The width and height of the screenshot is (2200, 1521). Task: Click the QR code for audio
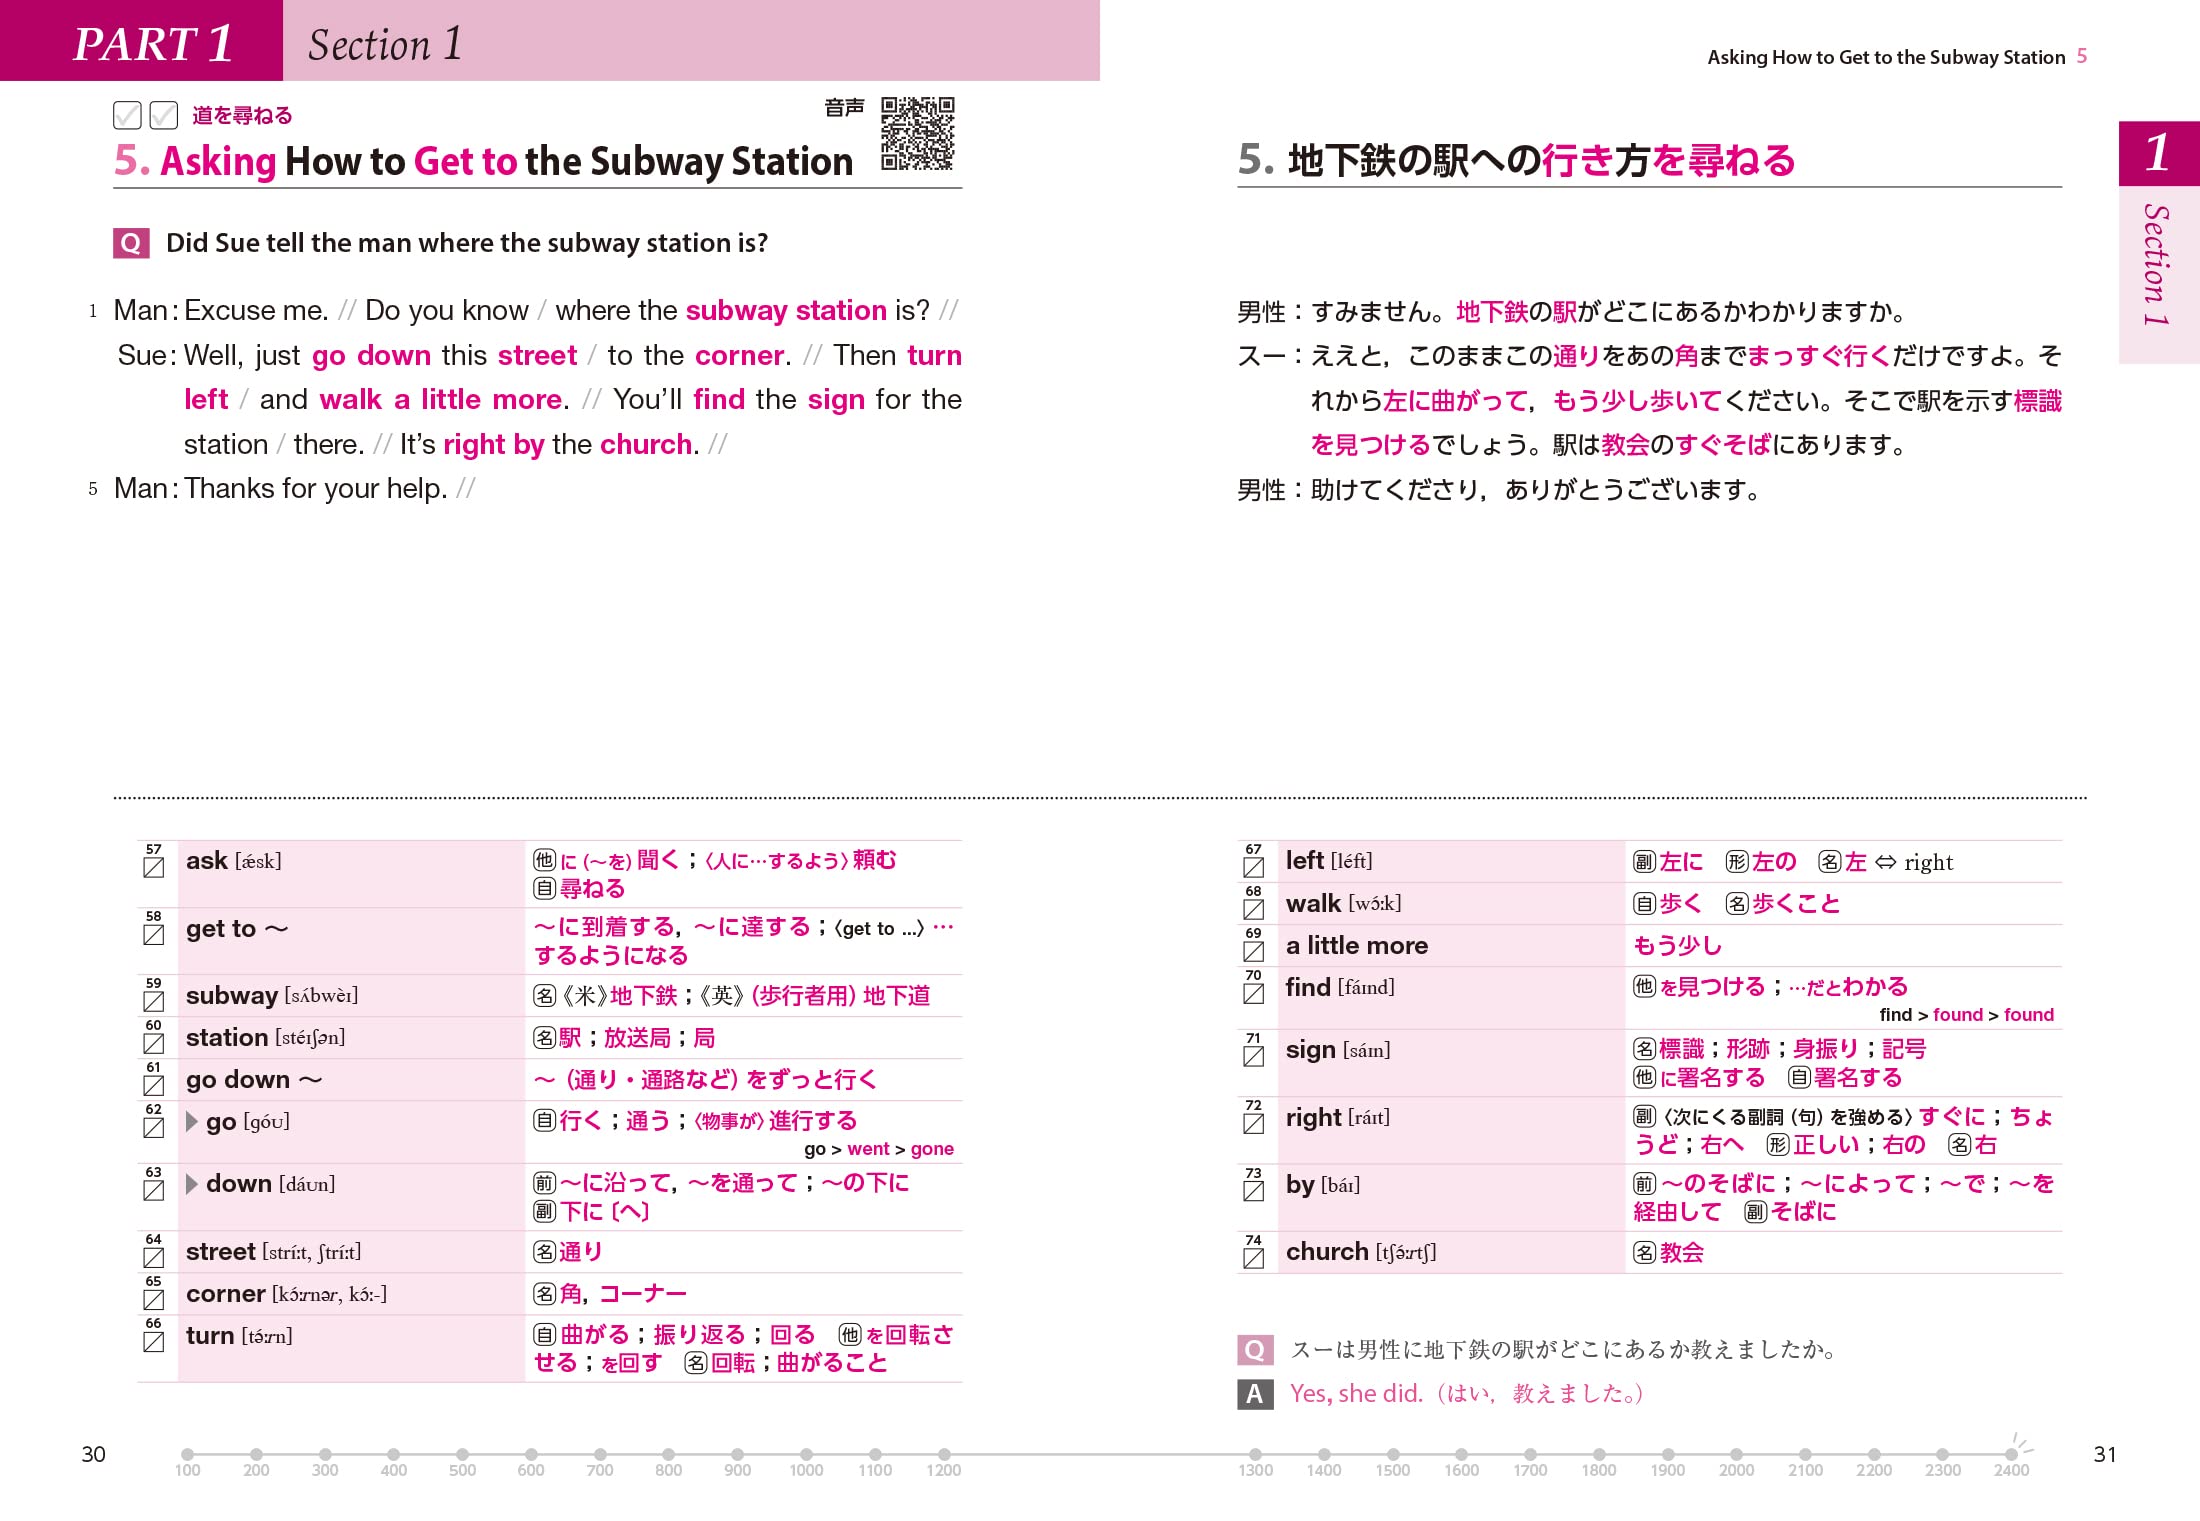917,134
